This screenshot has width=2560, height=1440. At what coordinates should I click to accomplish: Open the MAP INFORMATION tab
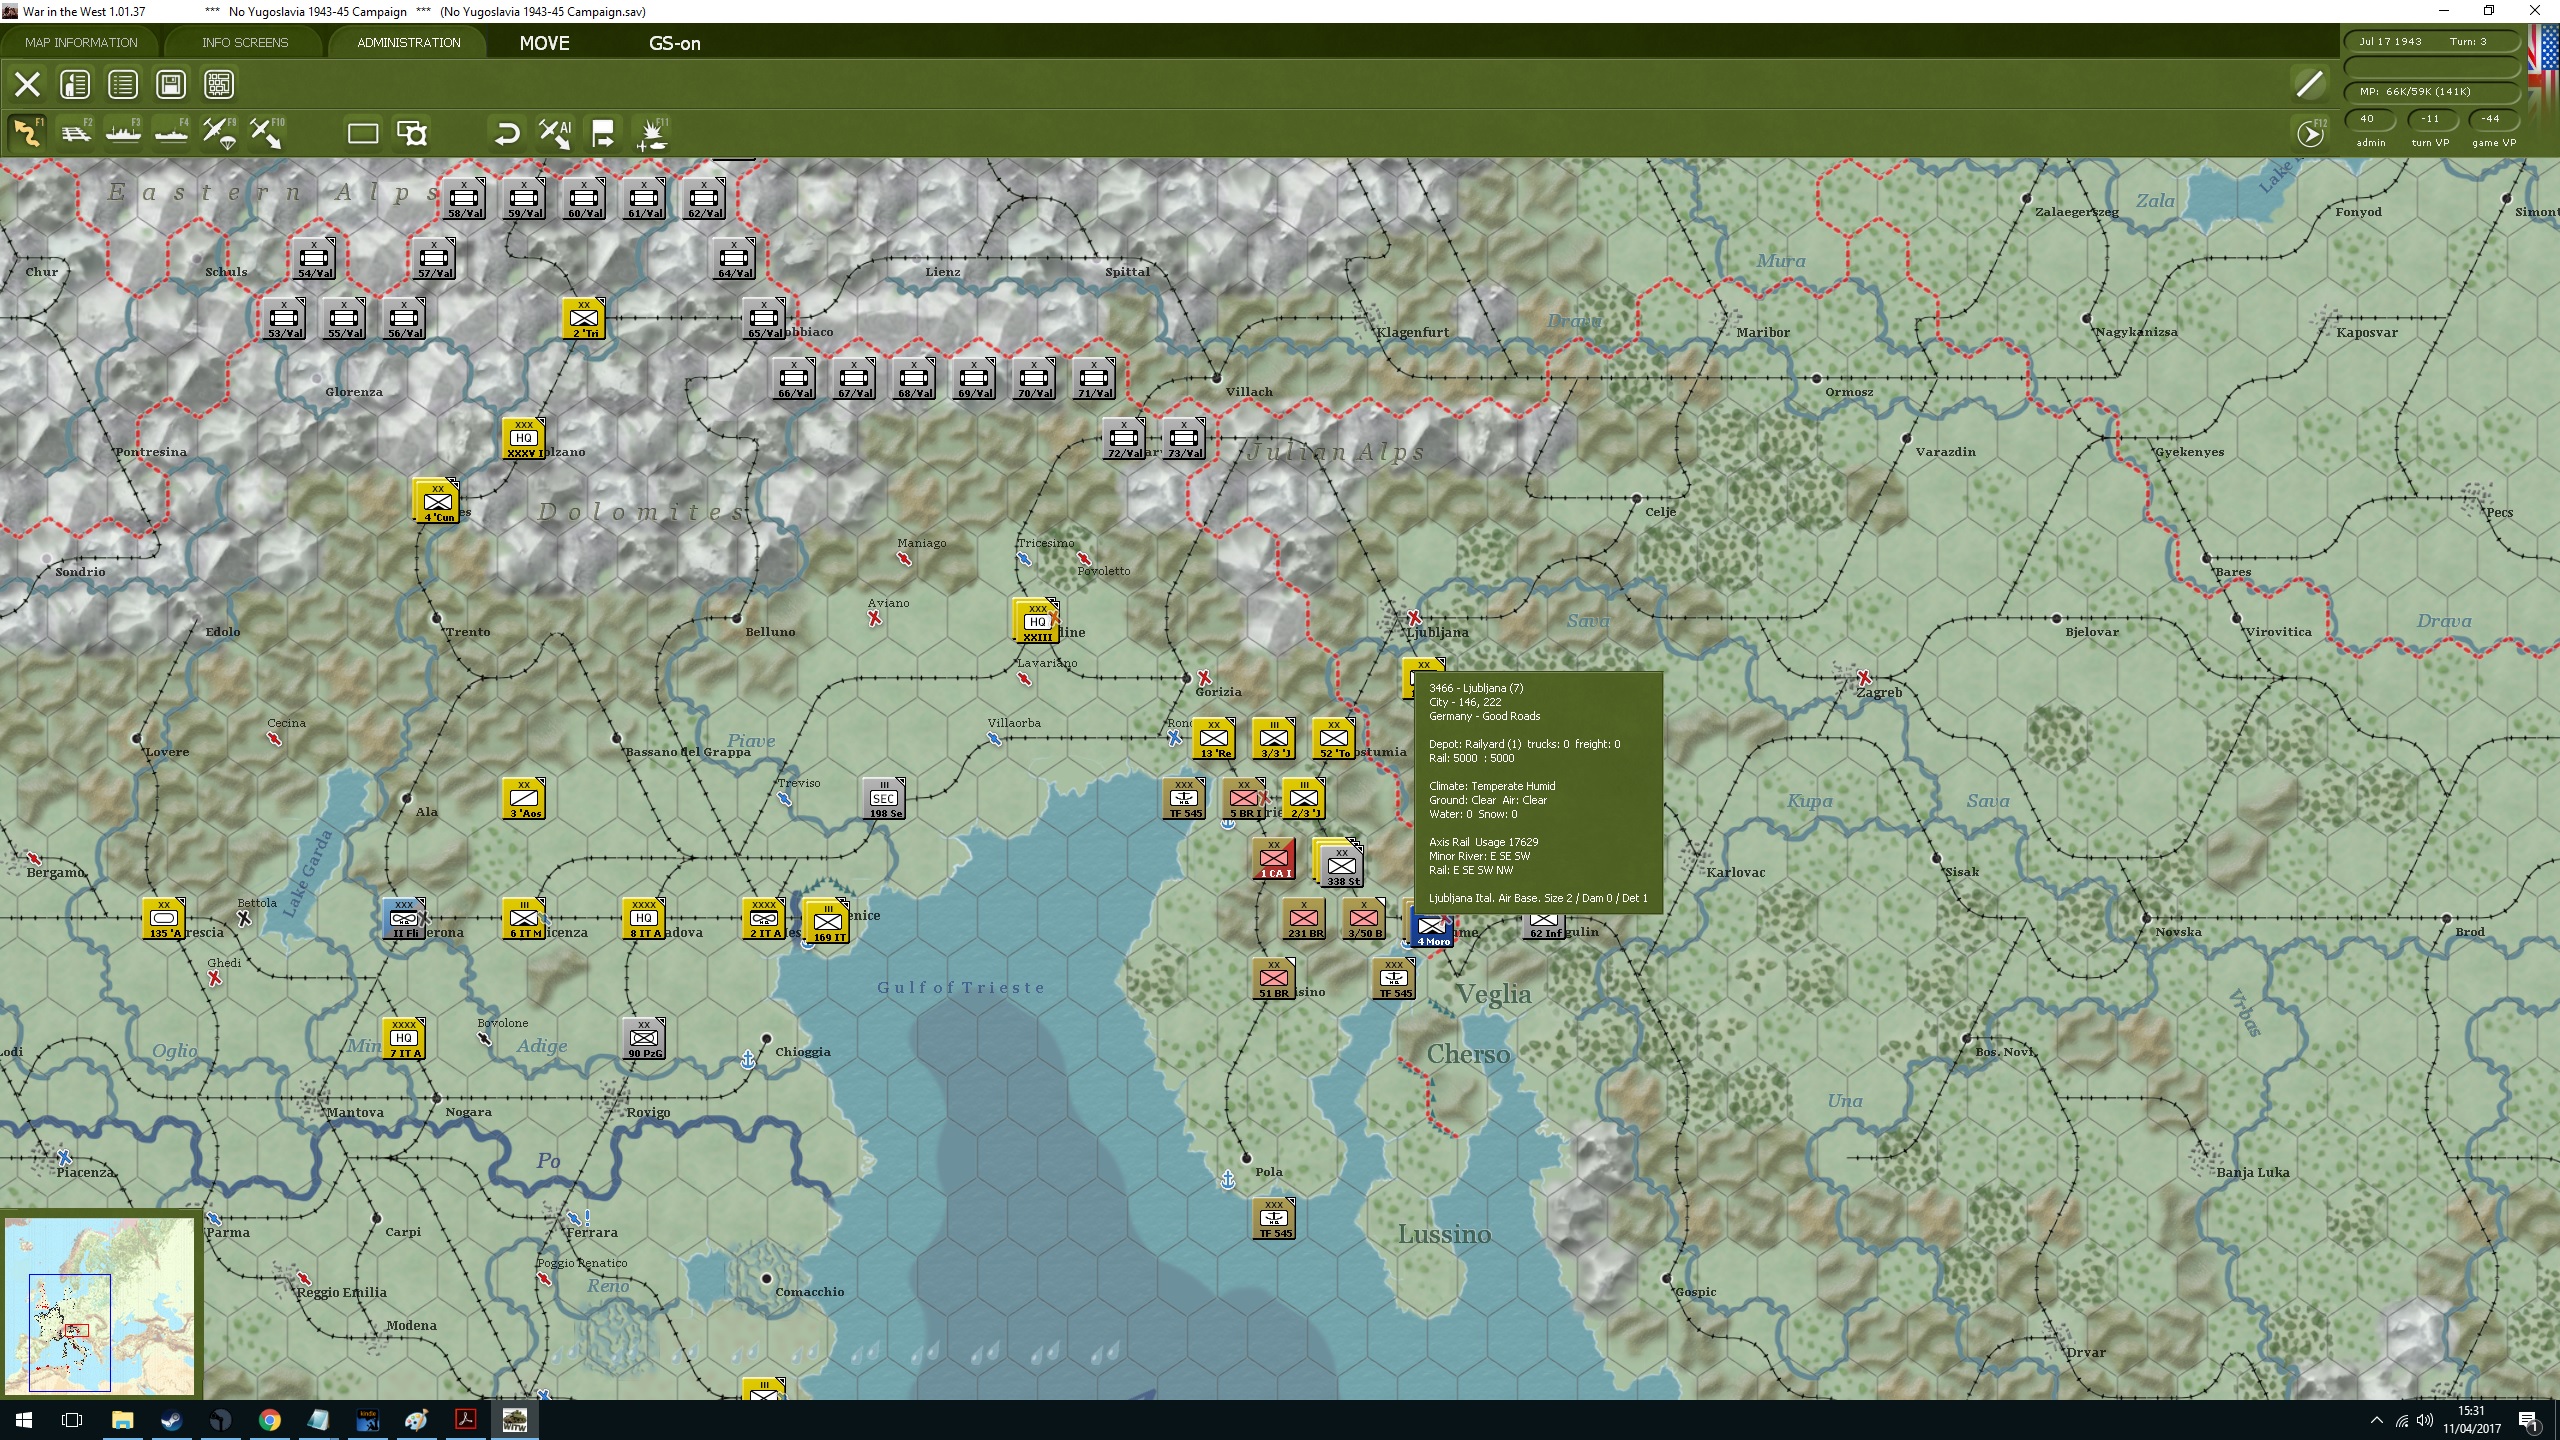(81, 42)
